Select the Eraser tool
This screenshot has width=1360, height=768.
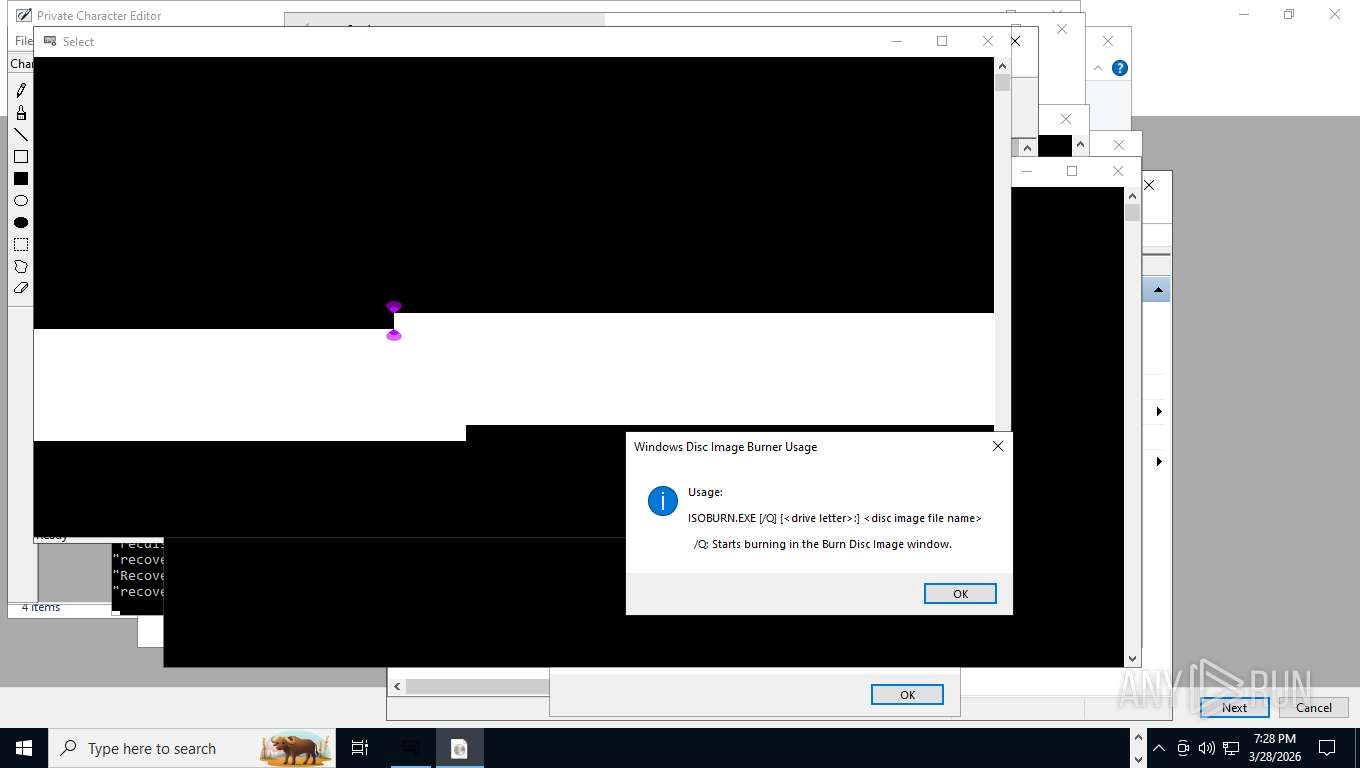[x=21, y=288]
